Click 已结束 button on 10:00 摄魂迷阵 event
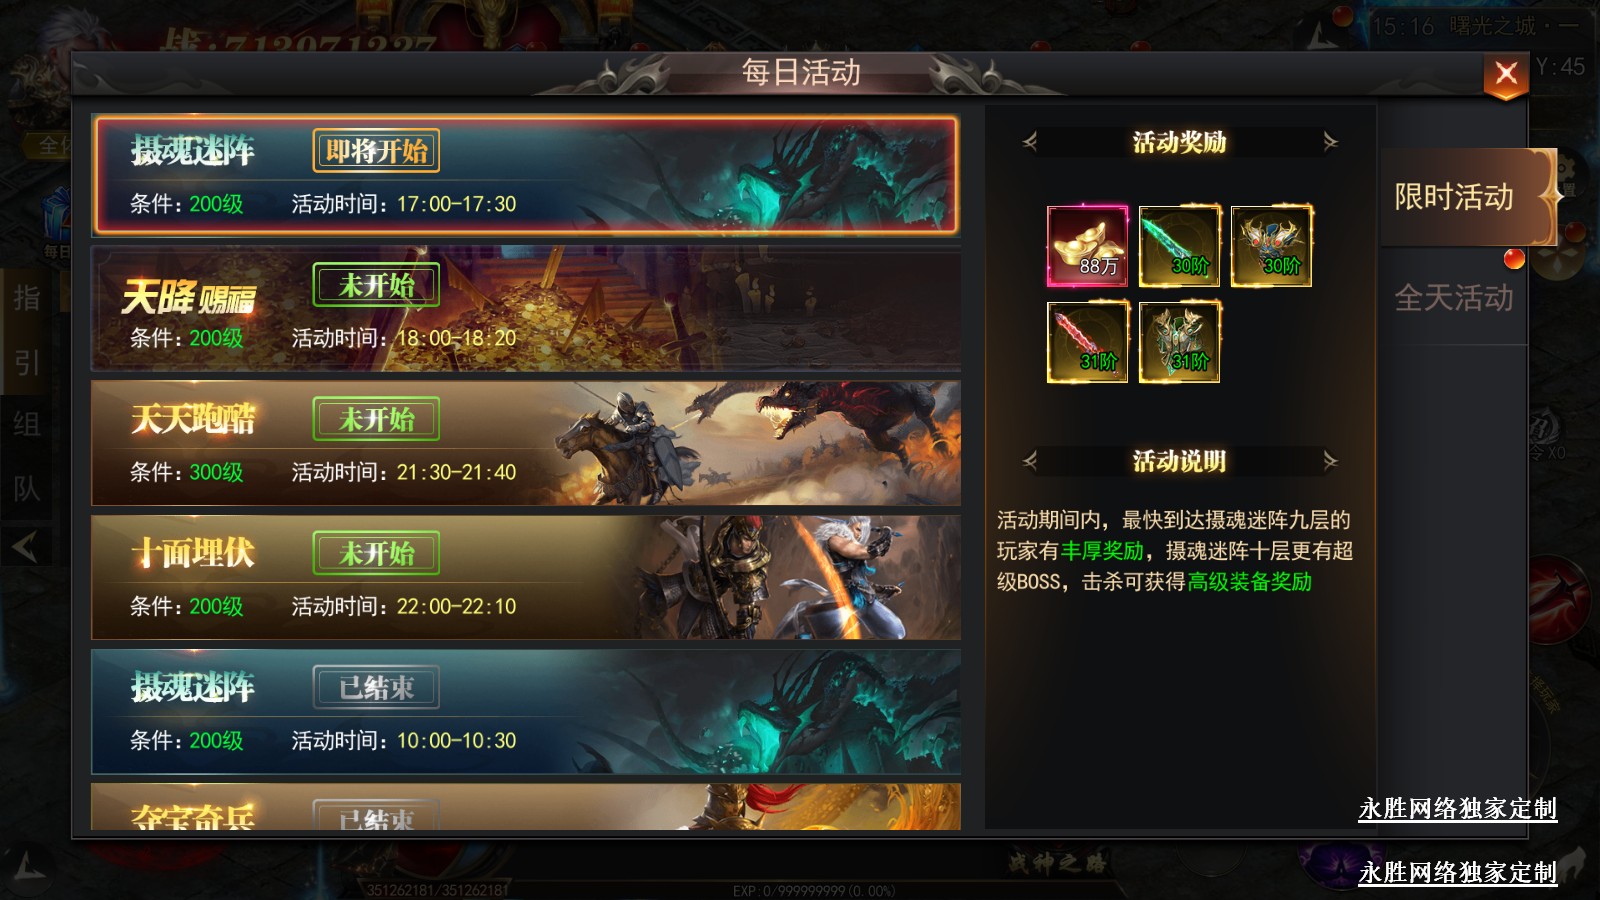 [x=376, y=688]
